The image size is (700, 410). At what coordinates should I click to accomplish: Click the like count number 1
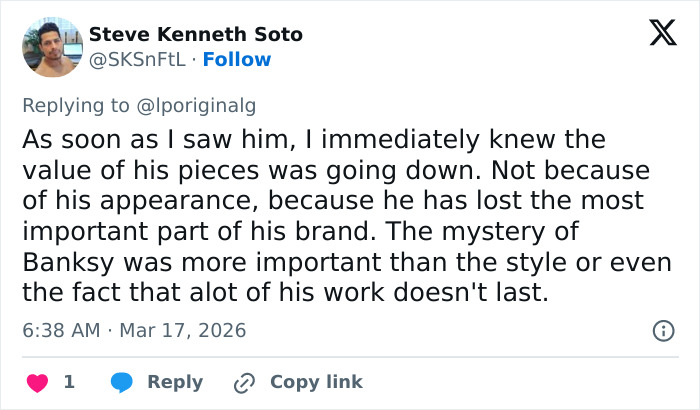(x=69, y=382)
